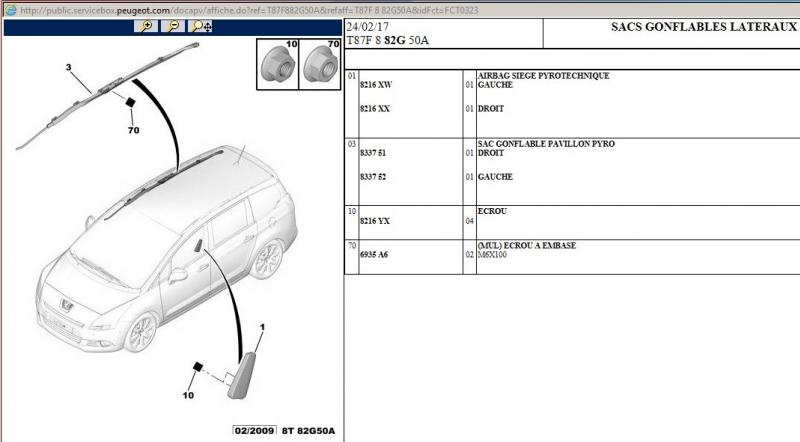Click callout number 1 on diagram
Viewport: 800px width, 442px height.
click(x=262, y=327)
